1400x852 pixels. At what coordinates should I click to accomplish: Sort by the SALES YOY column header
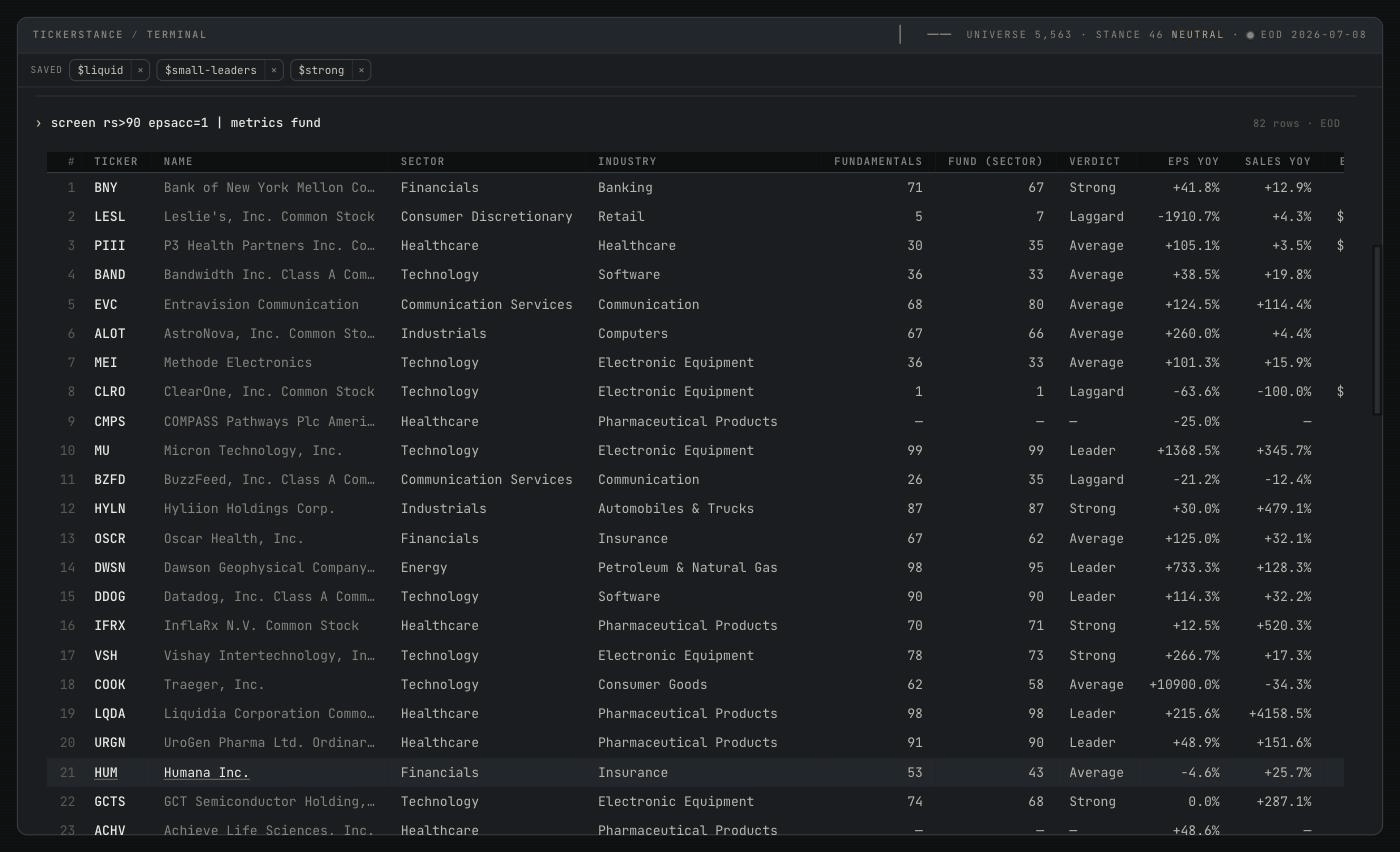[1277, 161]
